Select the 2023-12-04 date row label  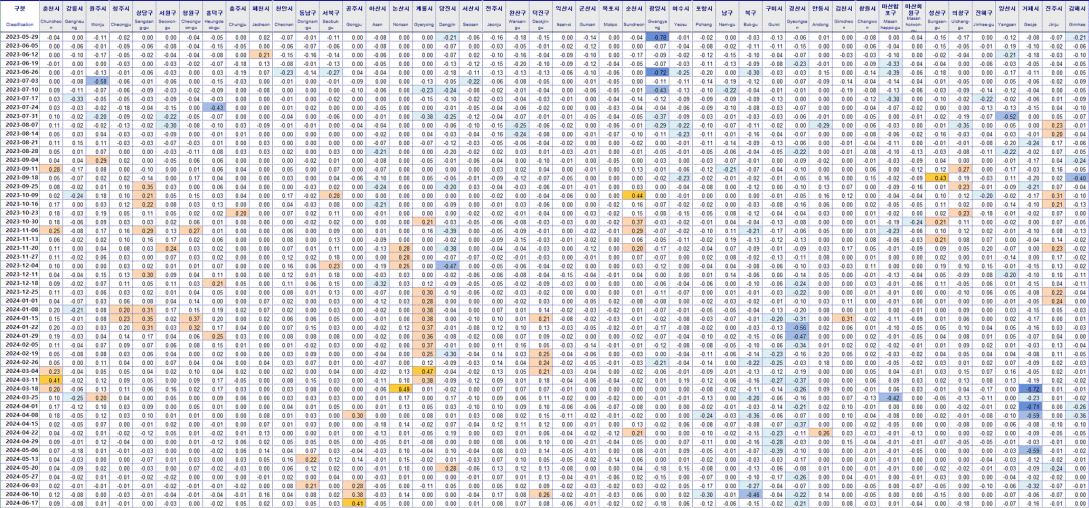19,265
